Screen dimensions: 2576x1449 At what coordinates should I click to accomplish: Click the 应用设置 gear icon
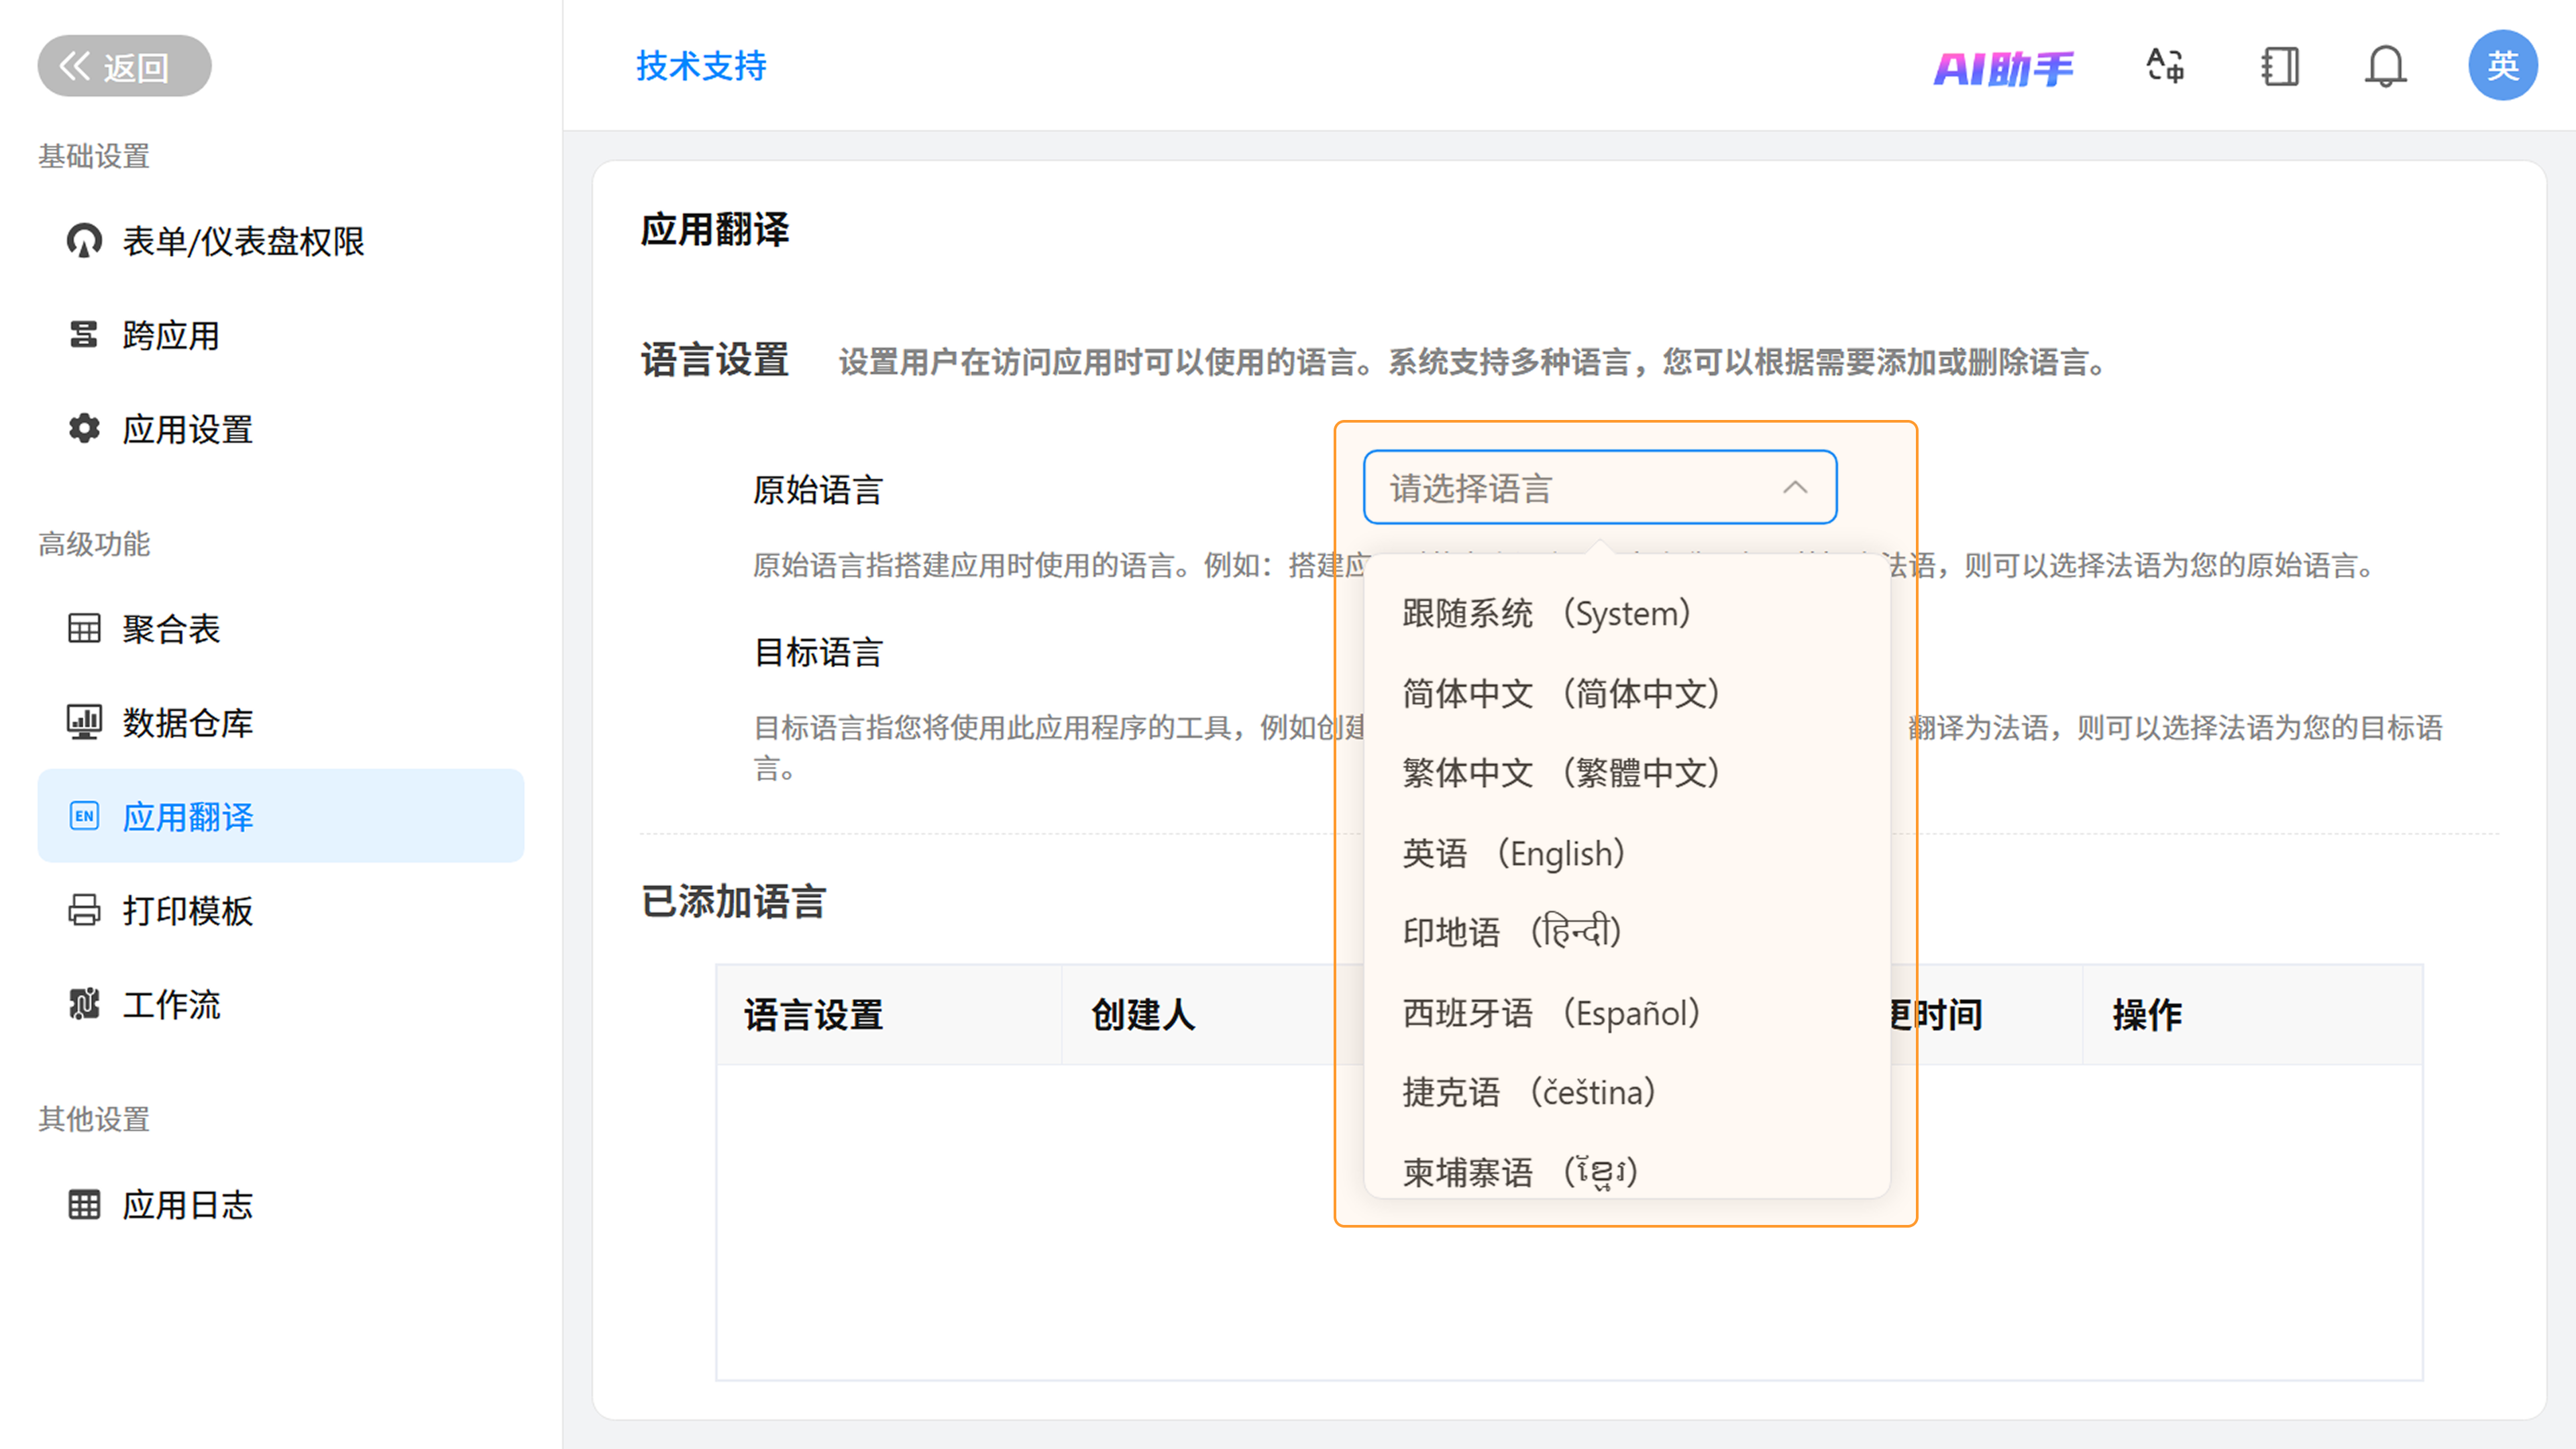point(84,429)
